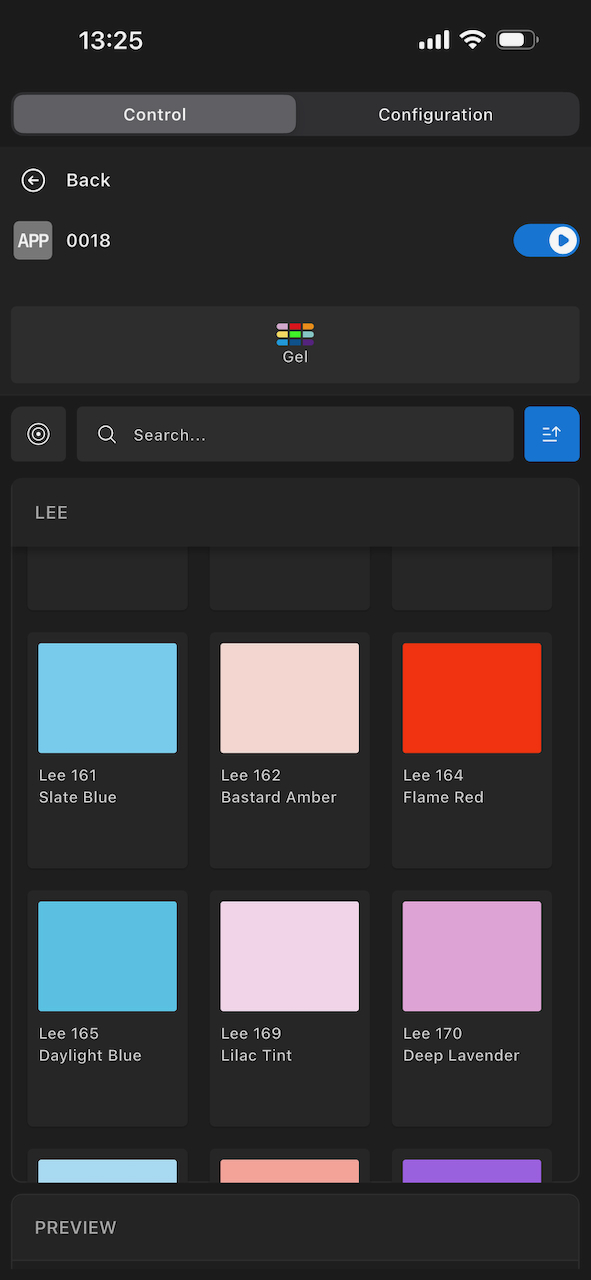Click the magnifier icon in search box
This screenshot has width=591, height=1280.
point(107,434)
